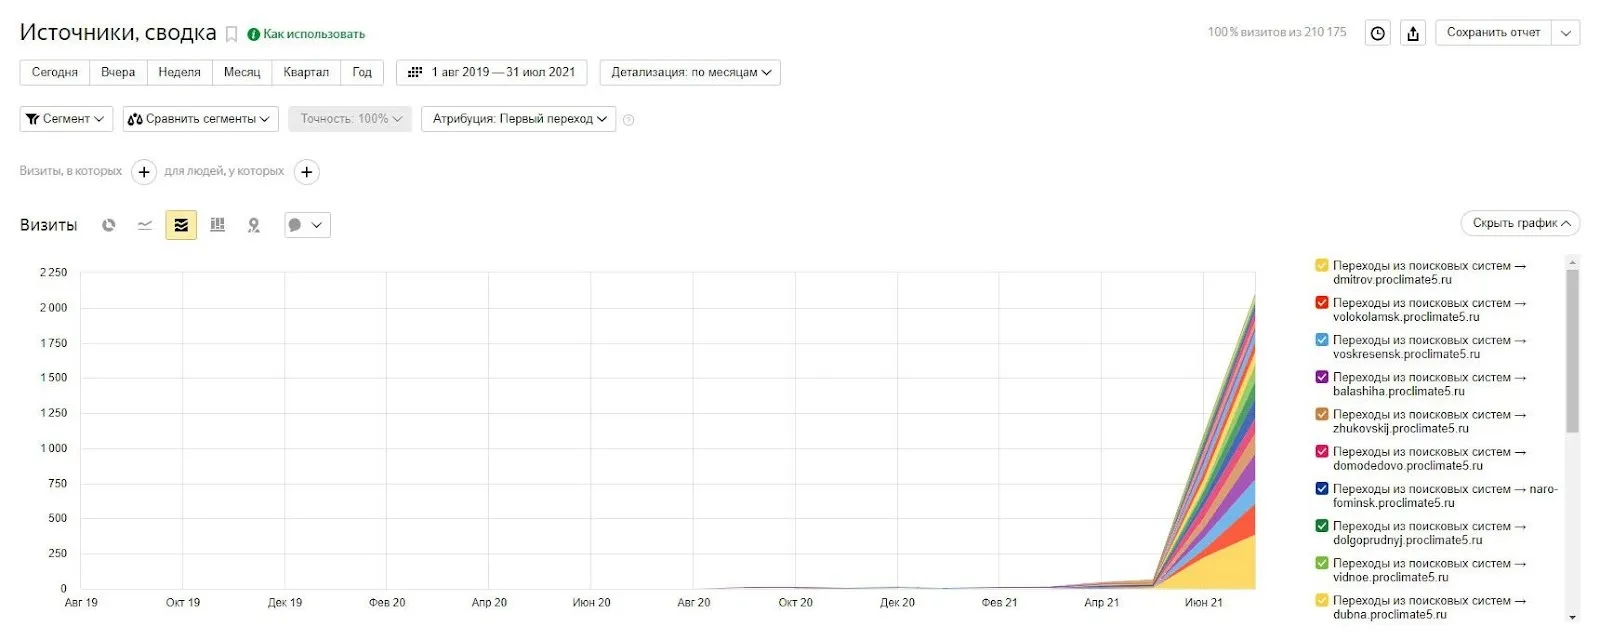Click the bookmark icon beside the report title
Screen dimensions: 1600x640
231,34
